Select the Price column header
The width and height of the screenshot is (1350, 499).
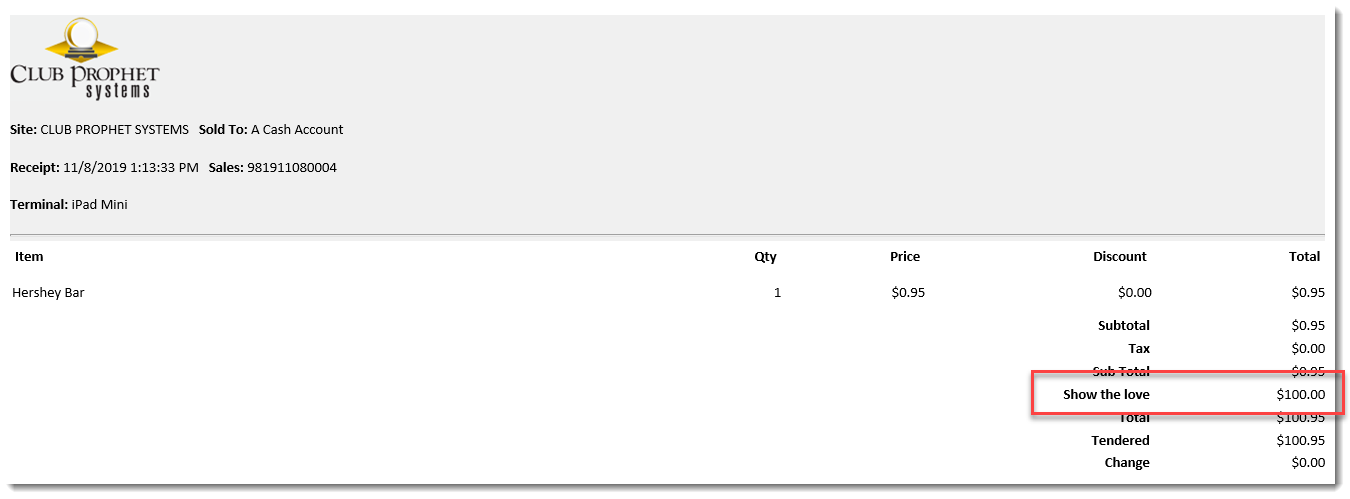(x=905, y=256)
